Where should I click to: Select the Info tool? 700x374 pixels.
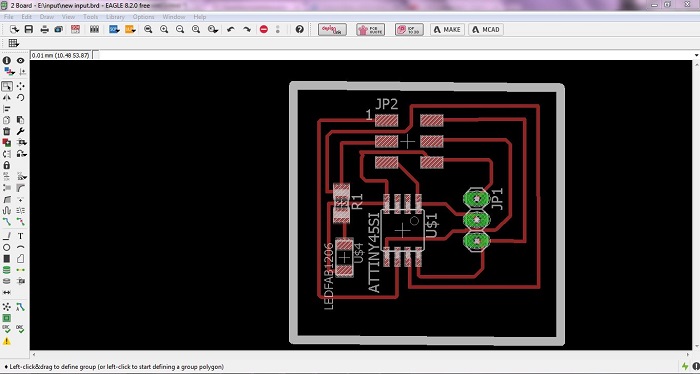tap(7, 60)
